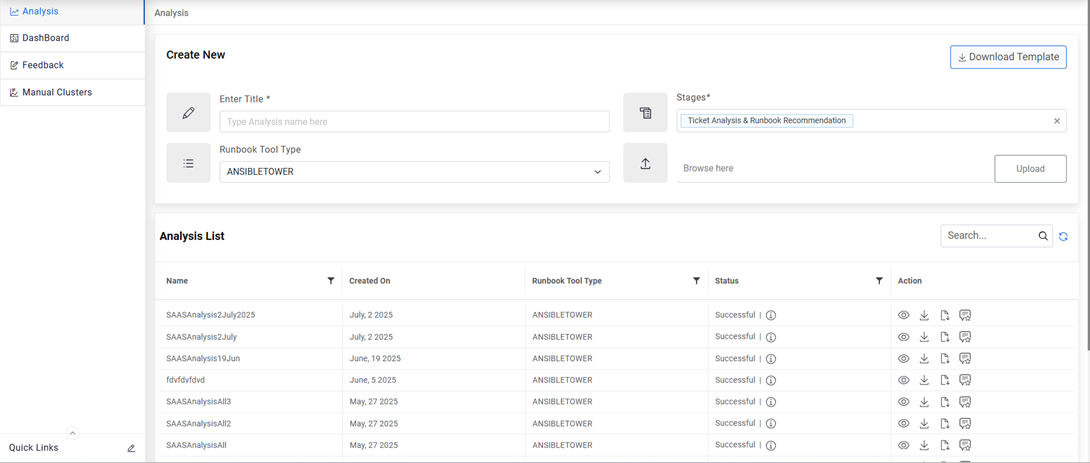Download the SAASAnalysis2July2025 analysis result
1090x463 pixels.
pos(924,315)
